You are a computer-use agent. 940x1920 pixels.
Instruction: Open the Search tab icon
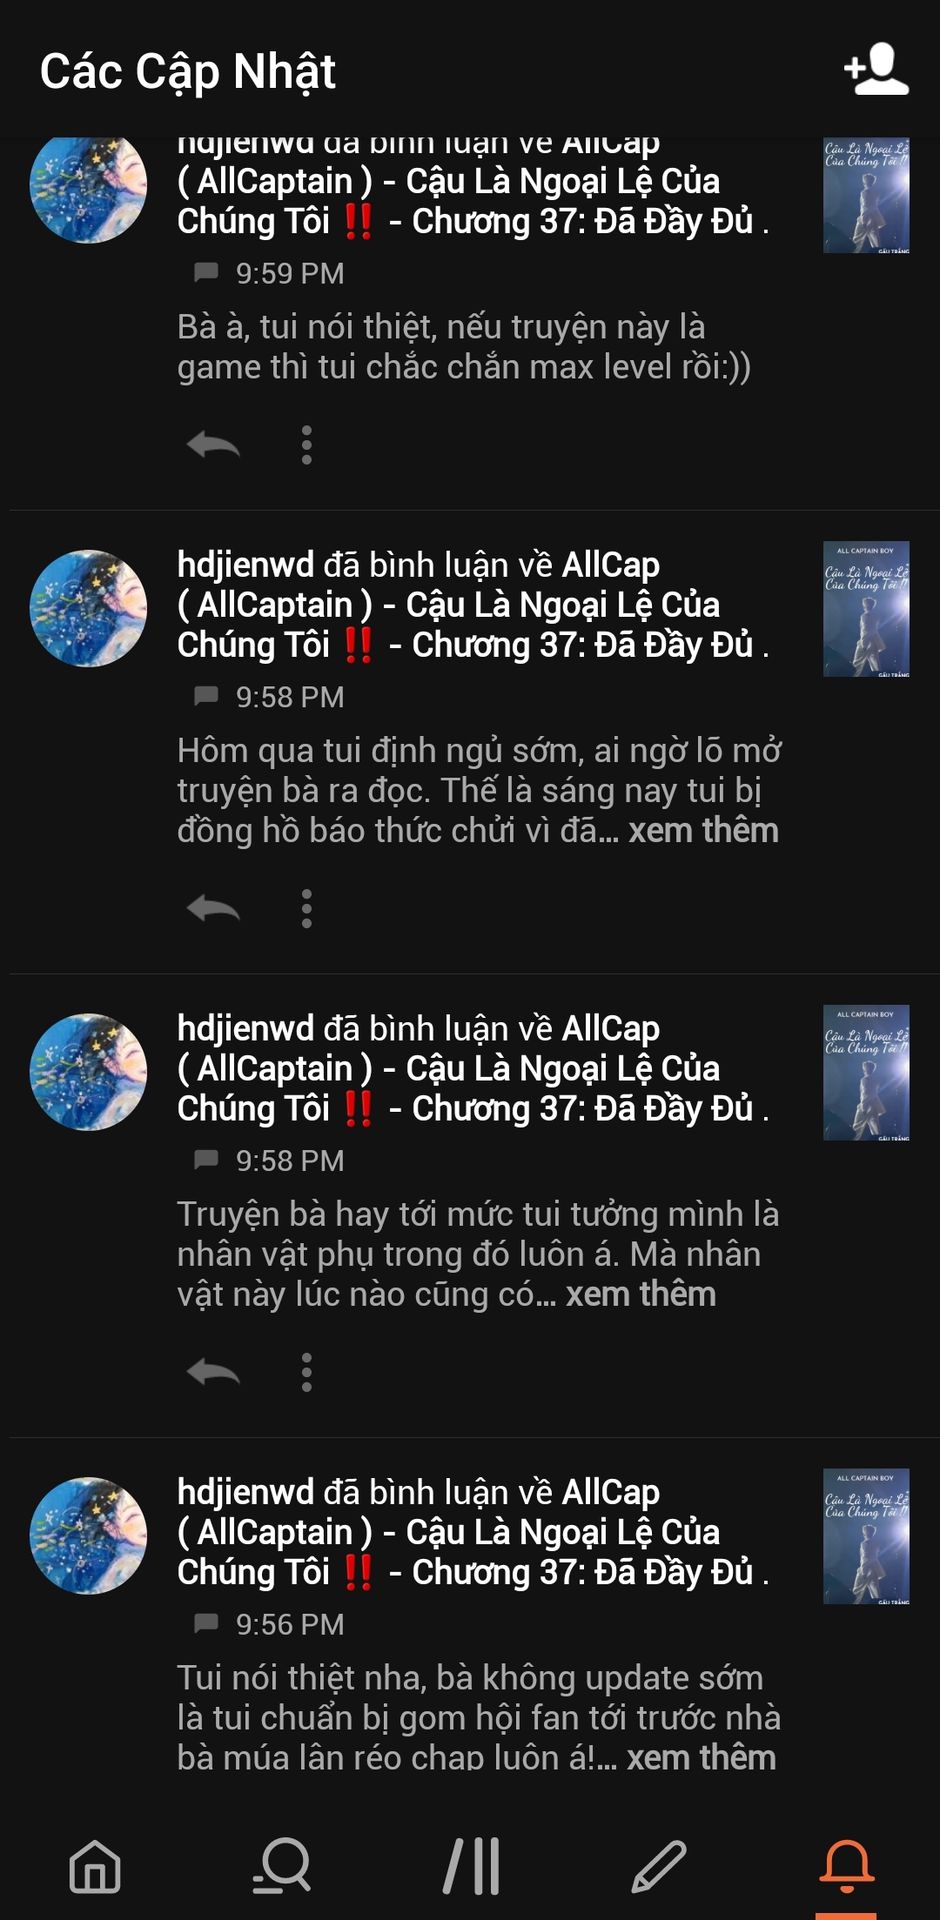(282, 1866)
